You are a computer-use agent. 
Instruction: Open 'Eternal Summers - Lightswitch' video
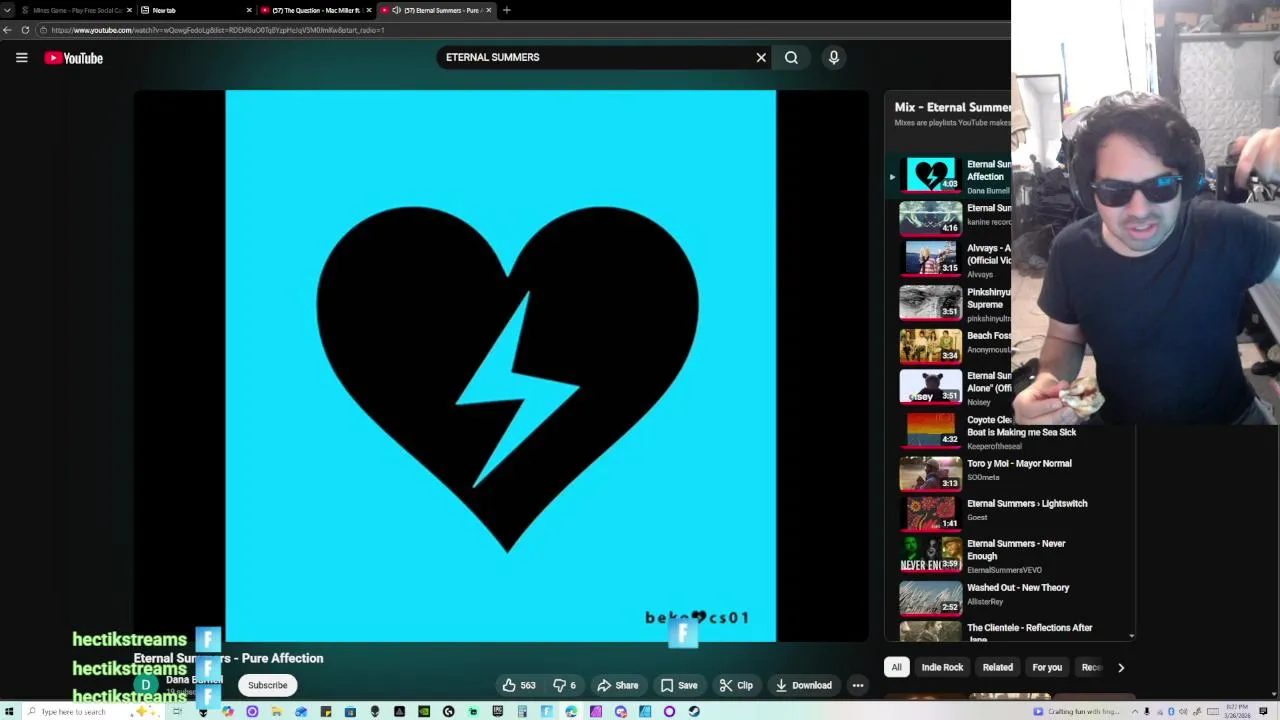(x=1027, y=503)
